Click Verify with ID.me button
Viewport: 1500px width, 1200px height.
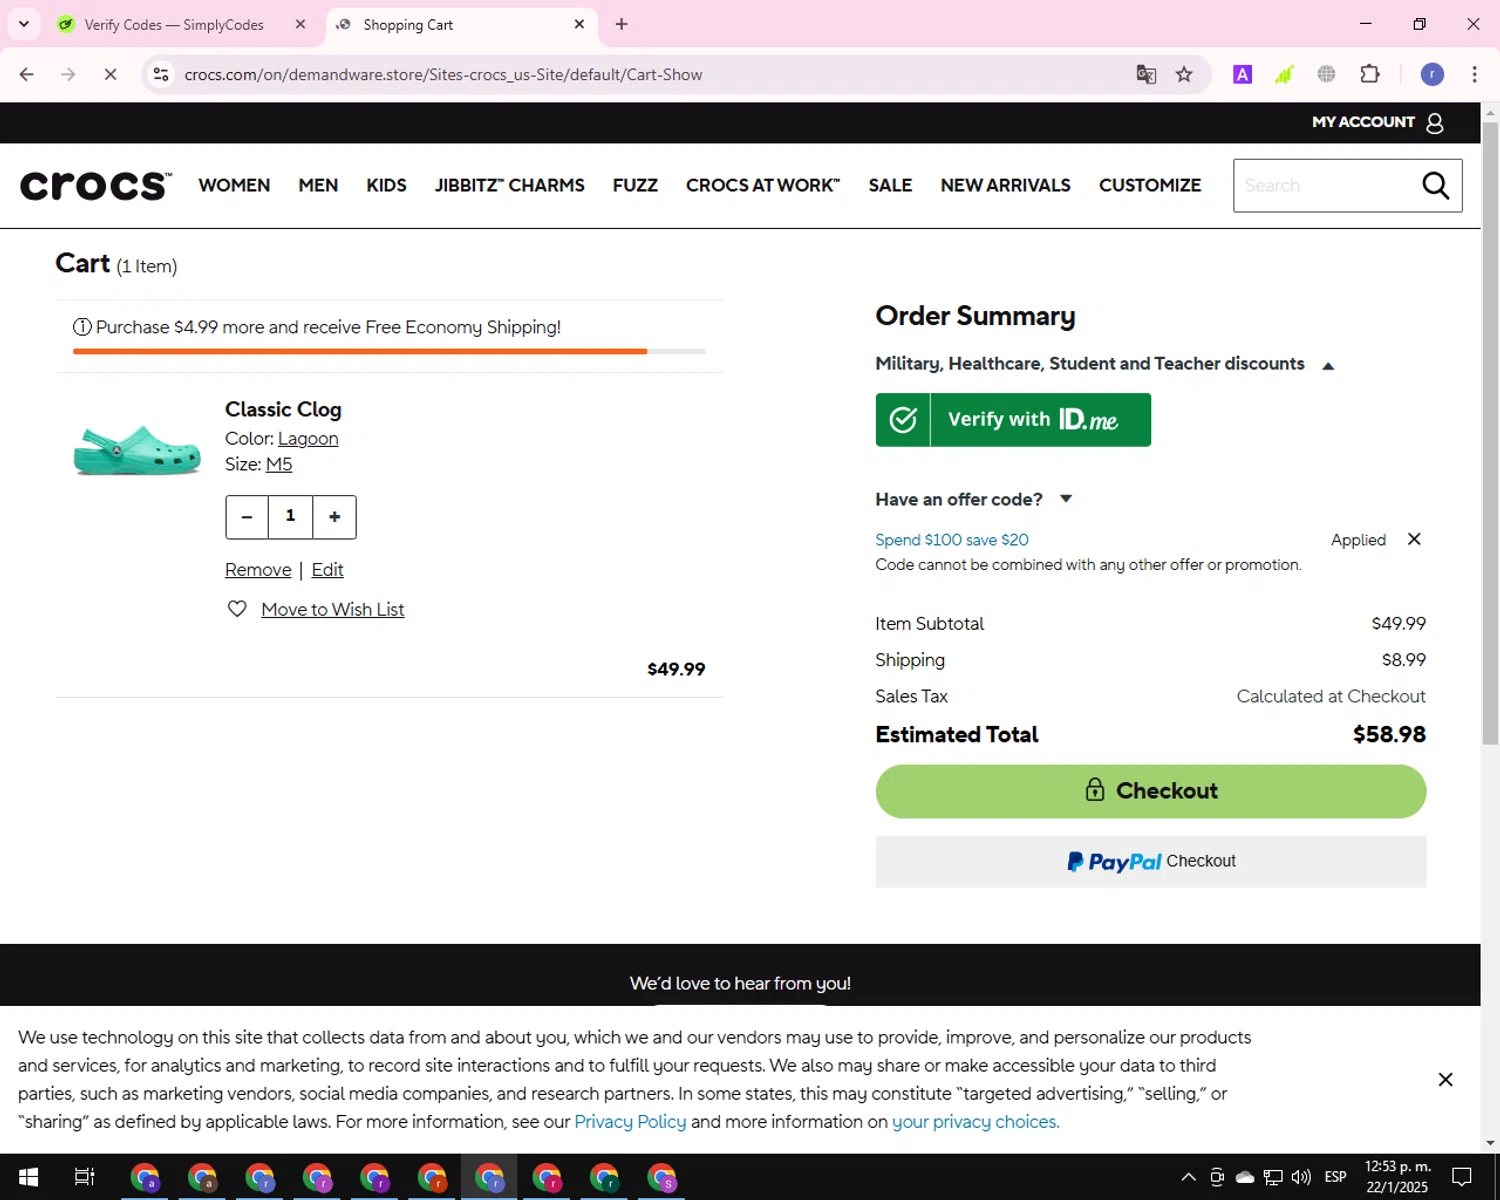pyautogui.click(x=1013, y=419)
